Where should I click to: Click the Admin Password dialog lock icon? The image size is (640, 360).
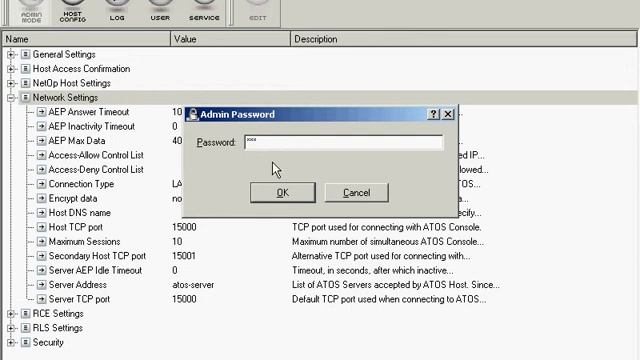point(193,114)
